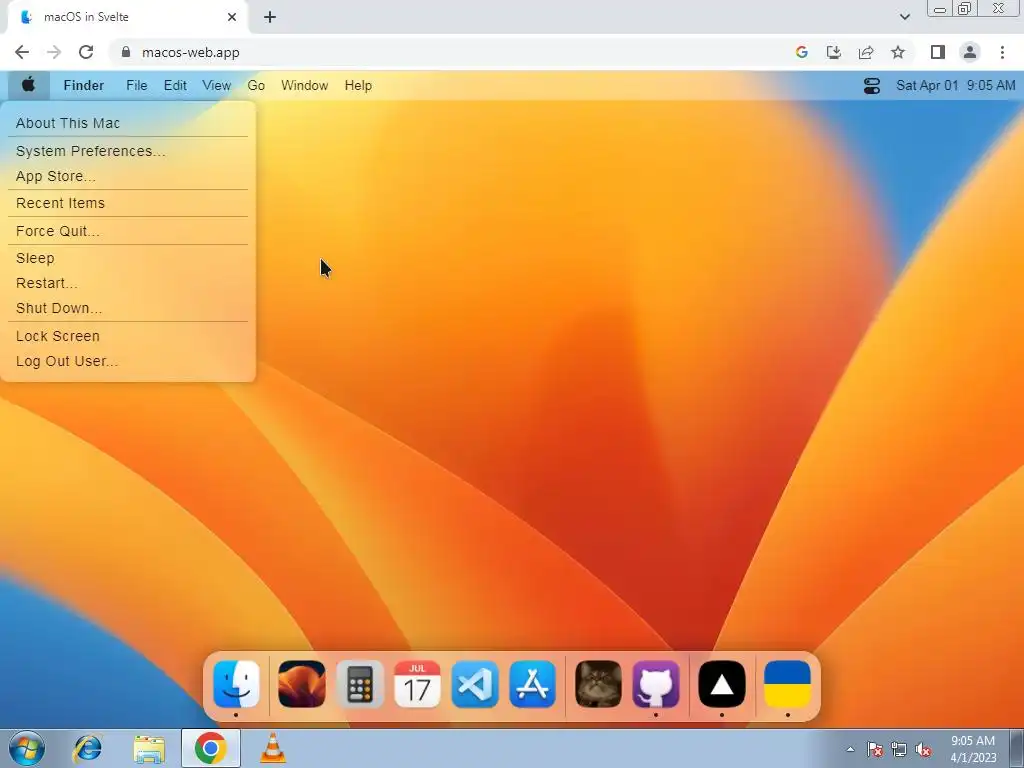
Task: Open the Vercel triangle dock icon
Action: click(x=722, y=684)
